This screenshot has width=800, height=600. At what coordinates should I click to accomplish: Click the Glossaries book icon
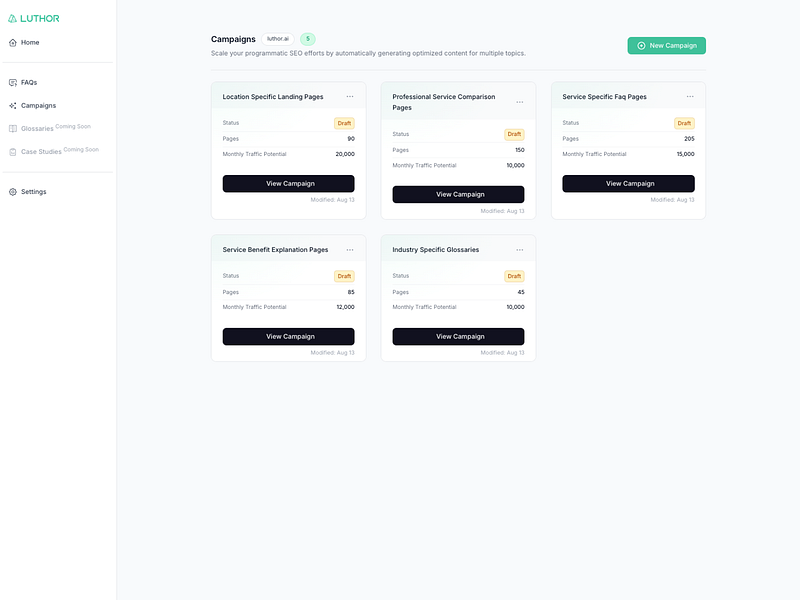(13, 128)
